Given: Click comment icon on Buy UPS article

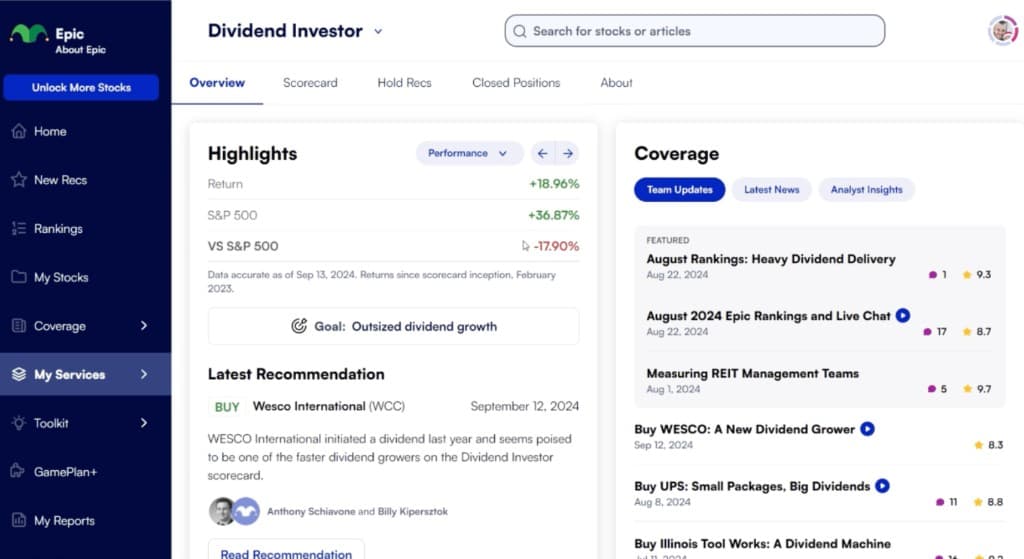Looking at the screenshot, I should point(940,502).
